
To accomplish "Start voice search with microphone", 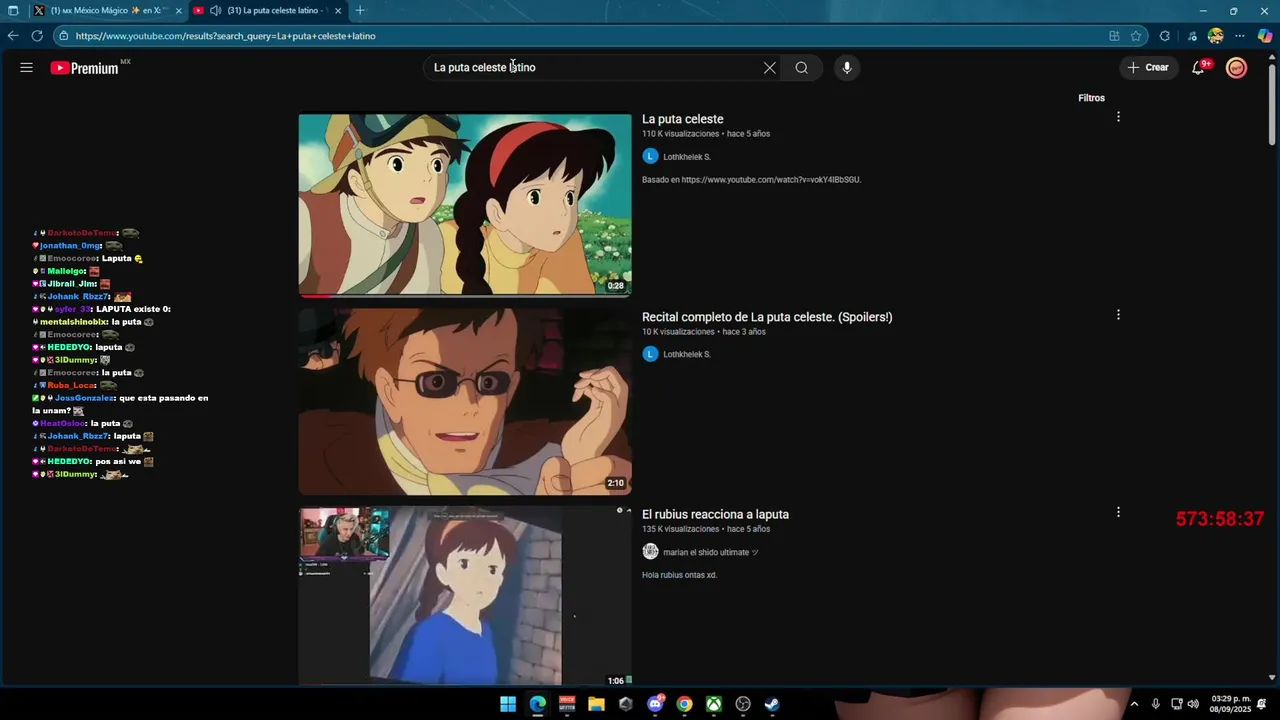I will click(x=846, y=68).
